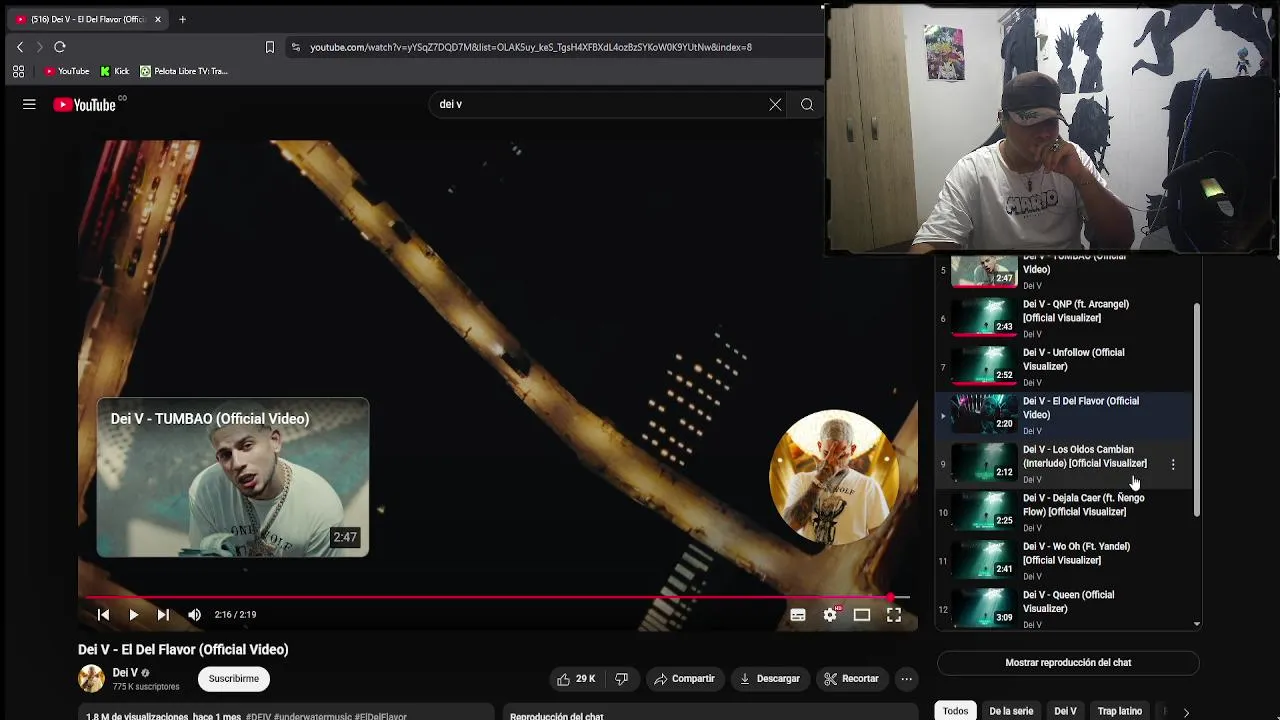Open TUMBAO suggested video card in player
Screen dimensions: 1280x720
pos(232,477)
